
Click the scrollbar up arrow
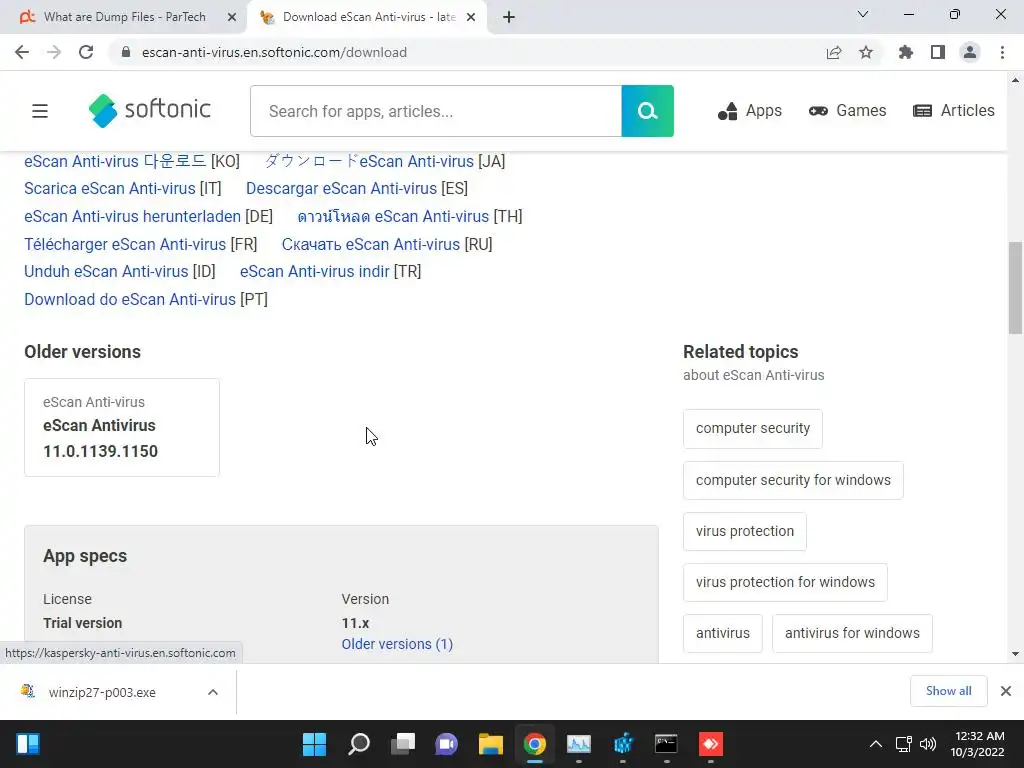[1015, 80]
